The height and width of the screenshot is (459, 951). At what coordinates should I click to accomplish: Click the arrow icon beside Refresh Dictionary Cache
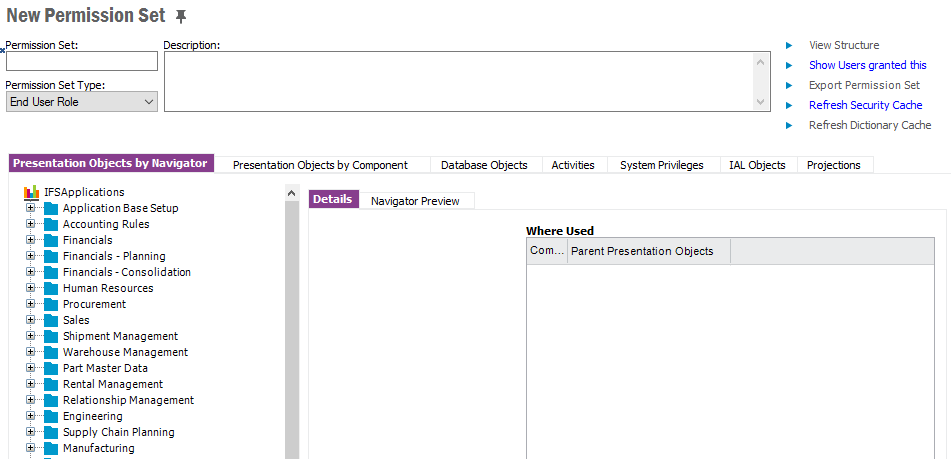[x=789, y=125]
